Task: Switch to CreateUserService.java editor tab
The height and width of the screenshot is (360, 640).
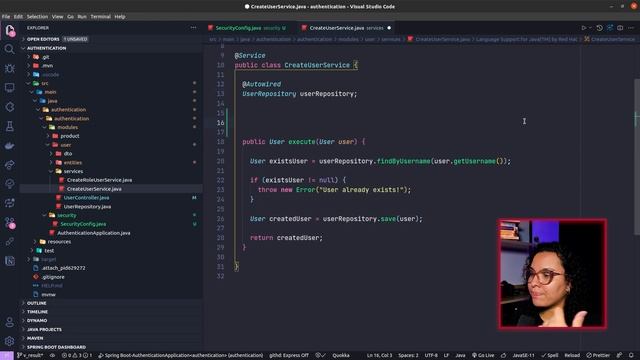Action: point(346,28)
